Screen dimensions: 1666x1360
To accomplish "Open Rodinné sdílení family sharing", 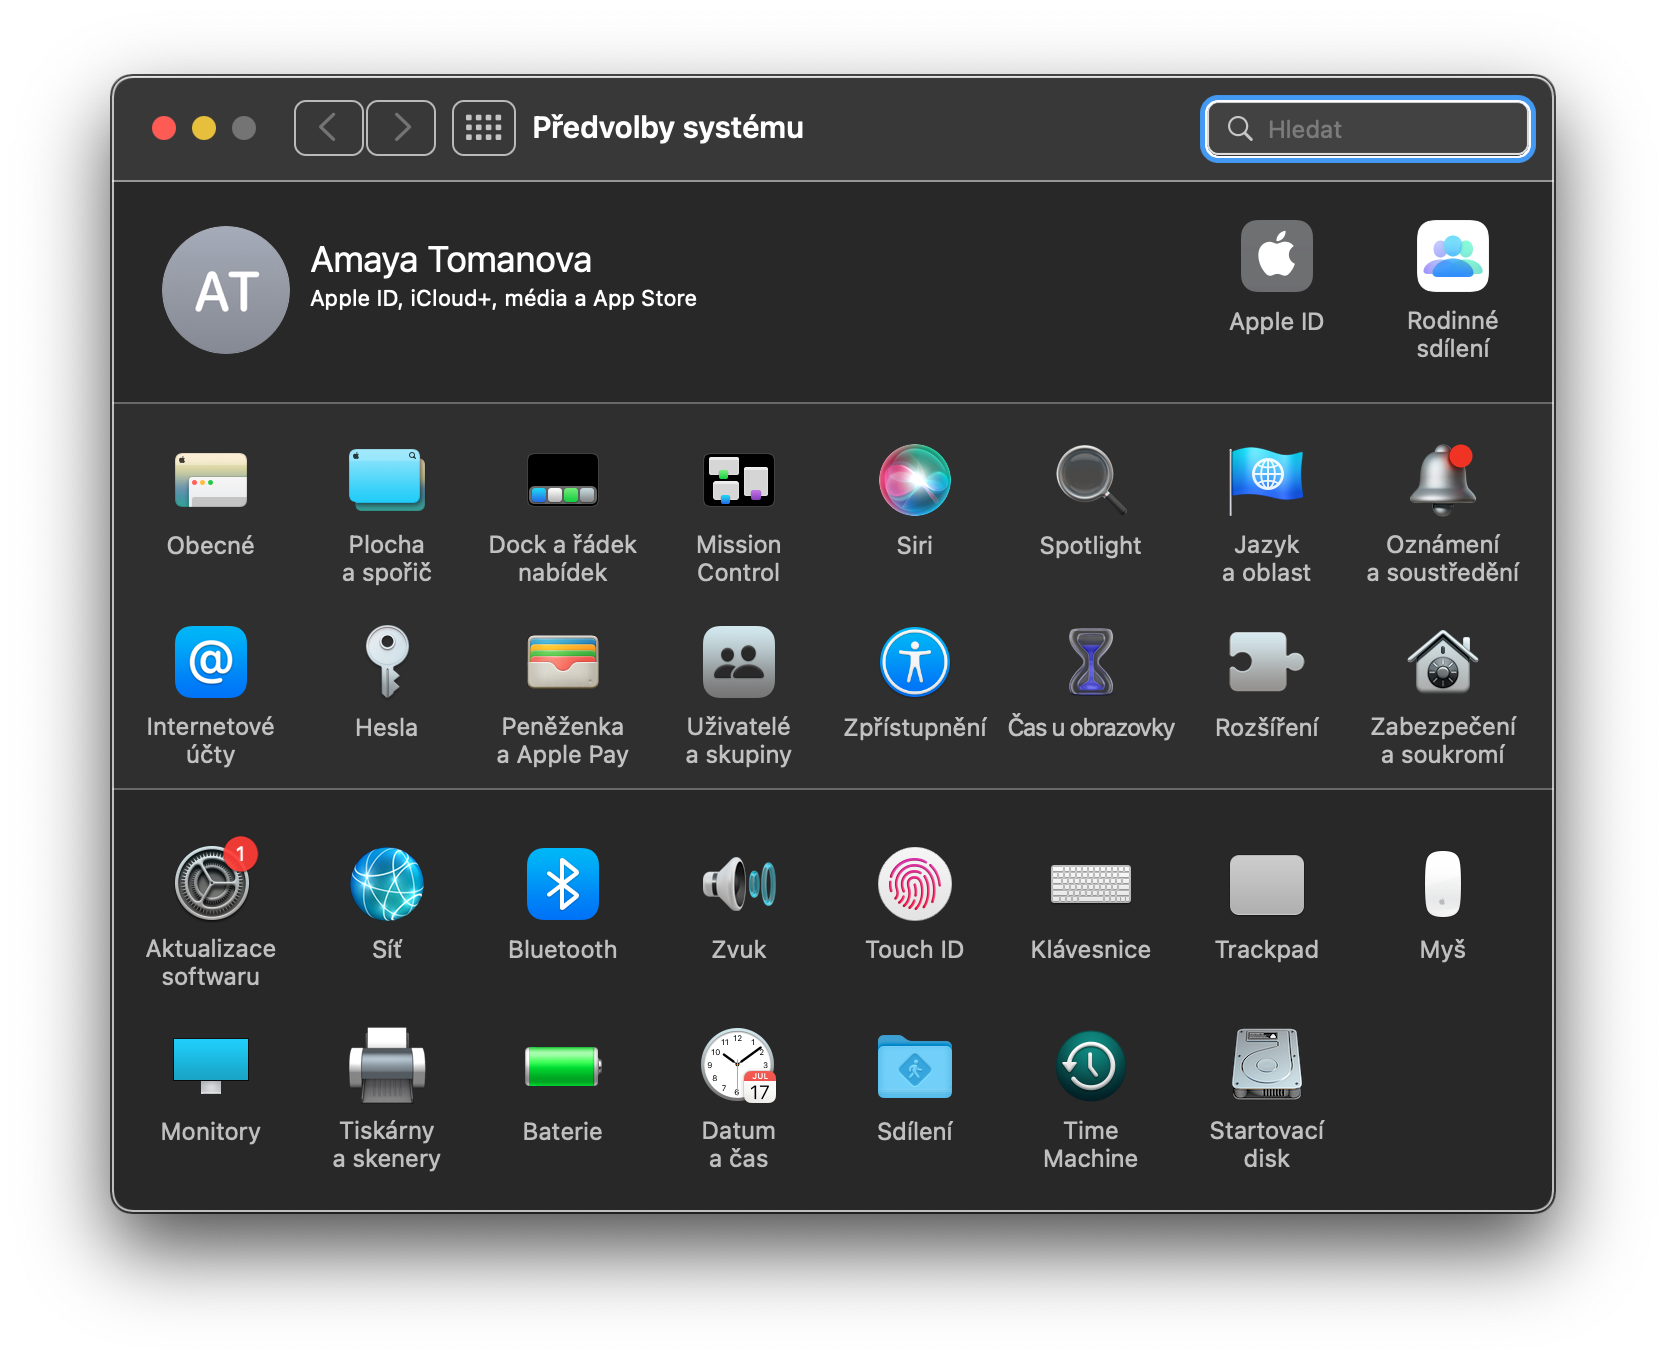I will (x=1453, y=256).
